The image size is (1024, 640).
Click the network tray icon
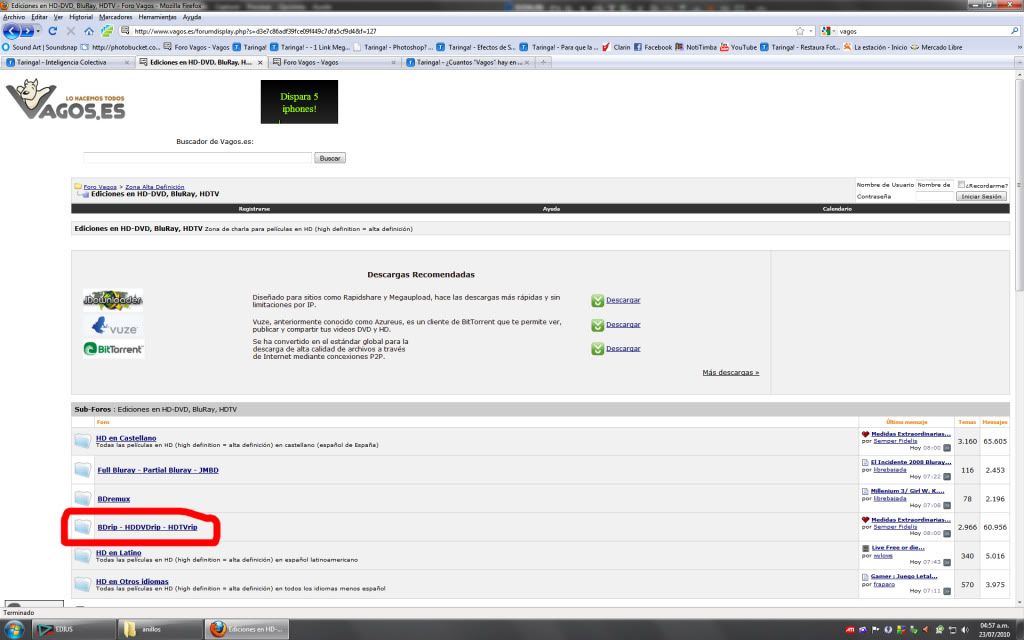click(x=952, y=630)
